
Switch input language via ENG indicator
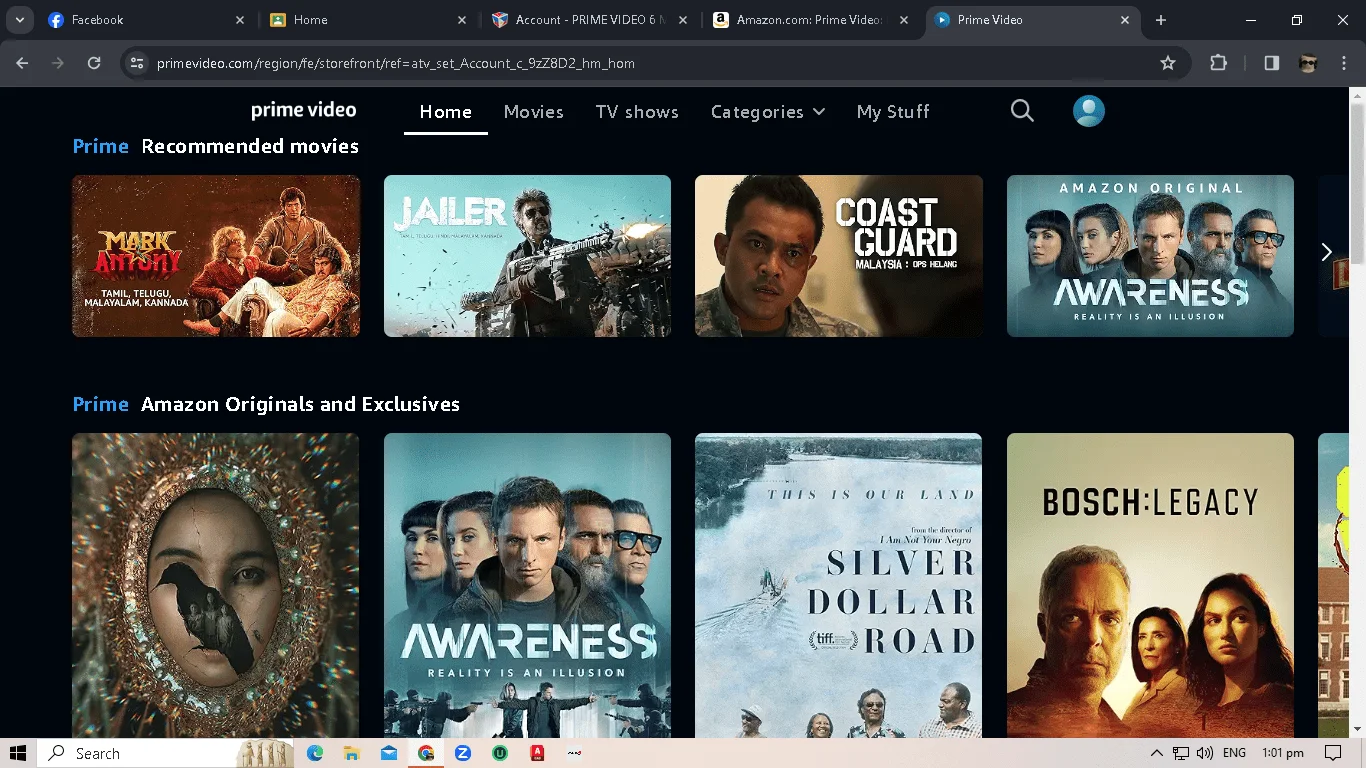tap(1234, 753)
